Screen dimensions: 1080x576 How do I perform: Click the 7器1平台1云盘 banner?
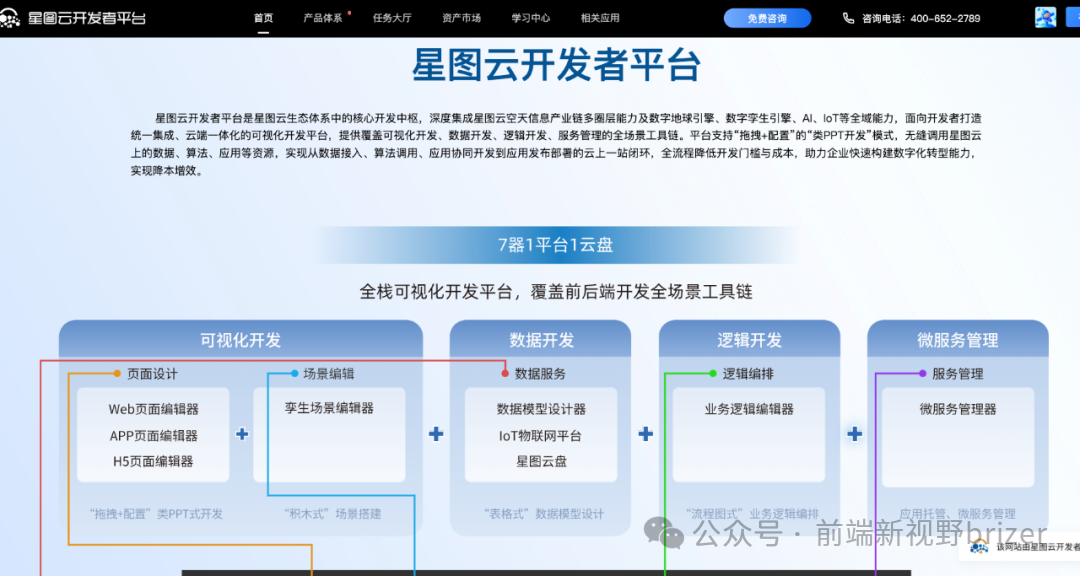(555, 245)
